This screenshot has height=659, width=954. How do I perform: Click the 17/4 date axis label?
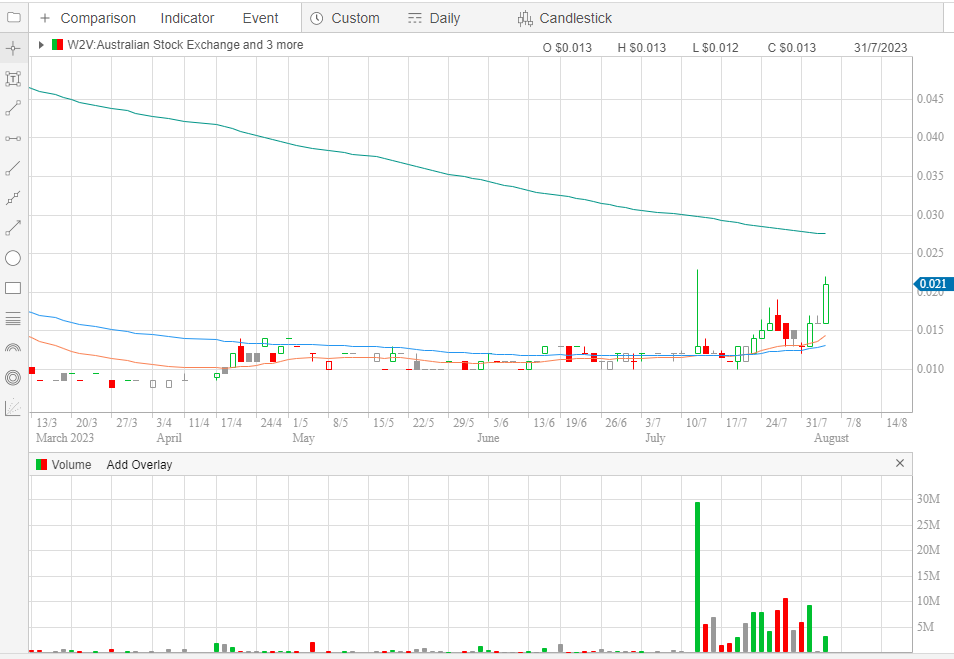[x=231, y=422]
